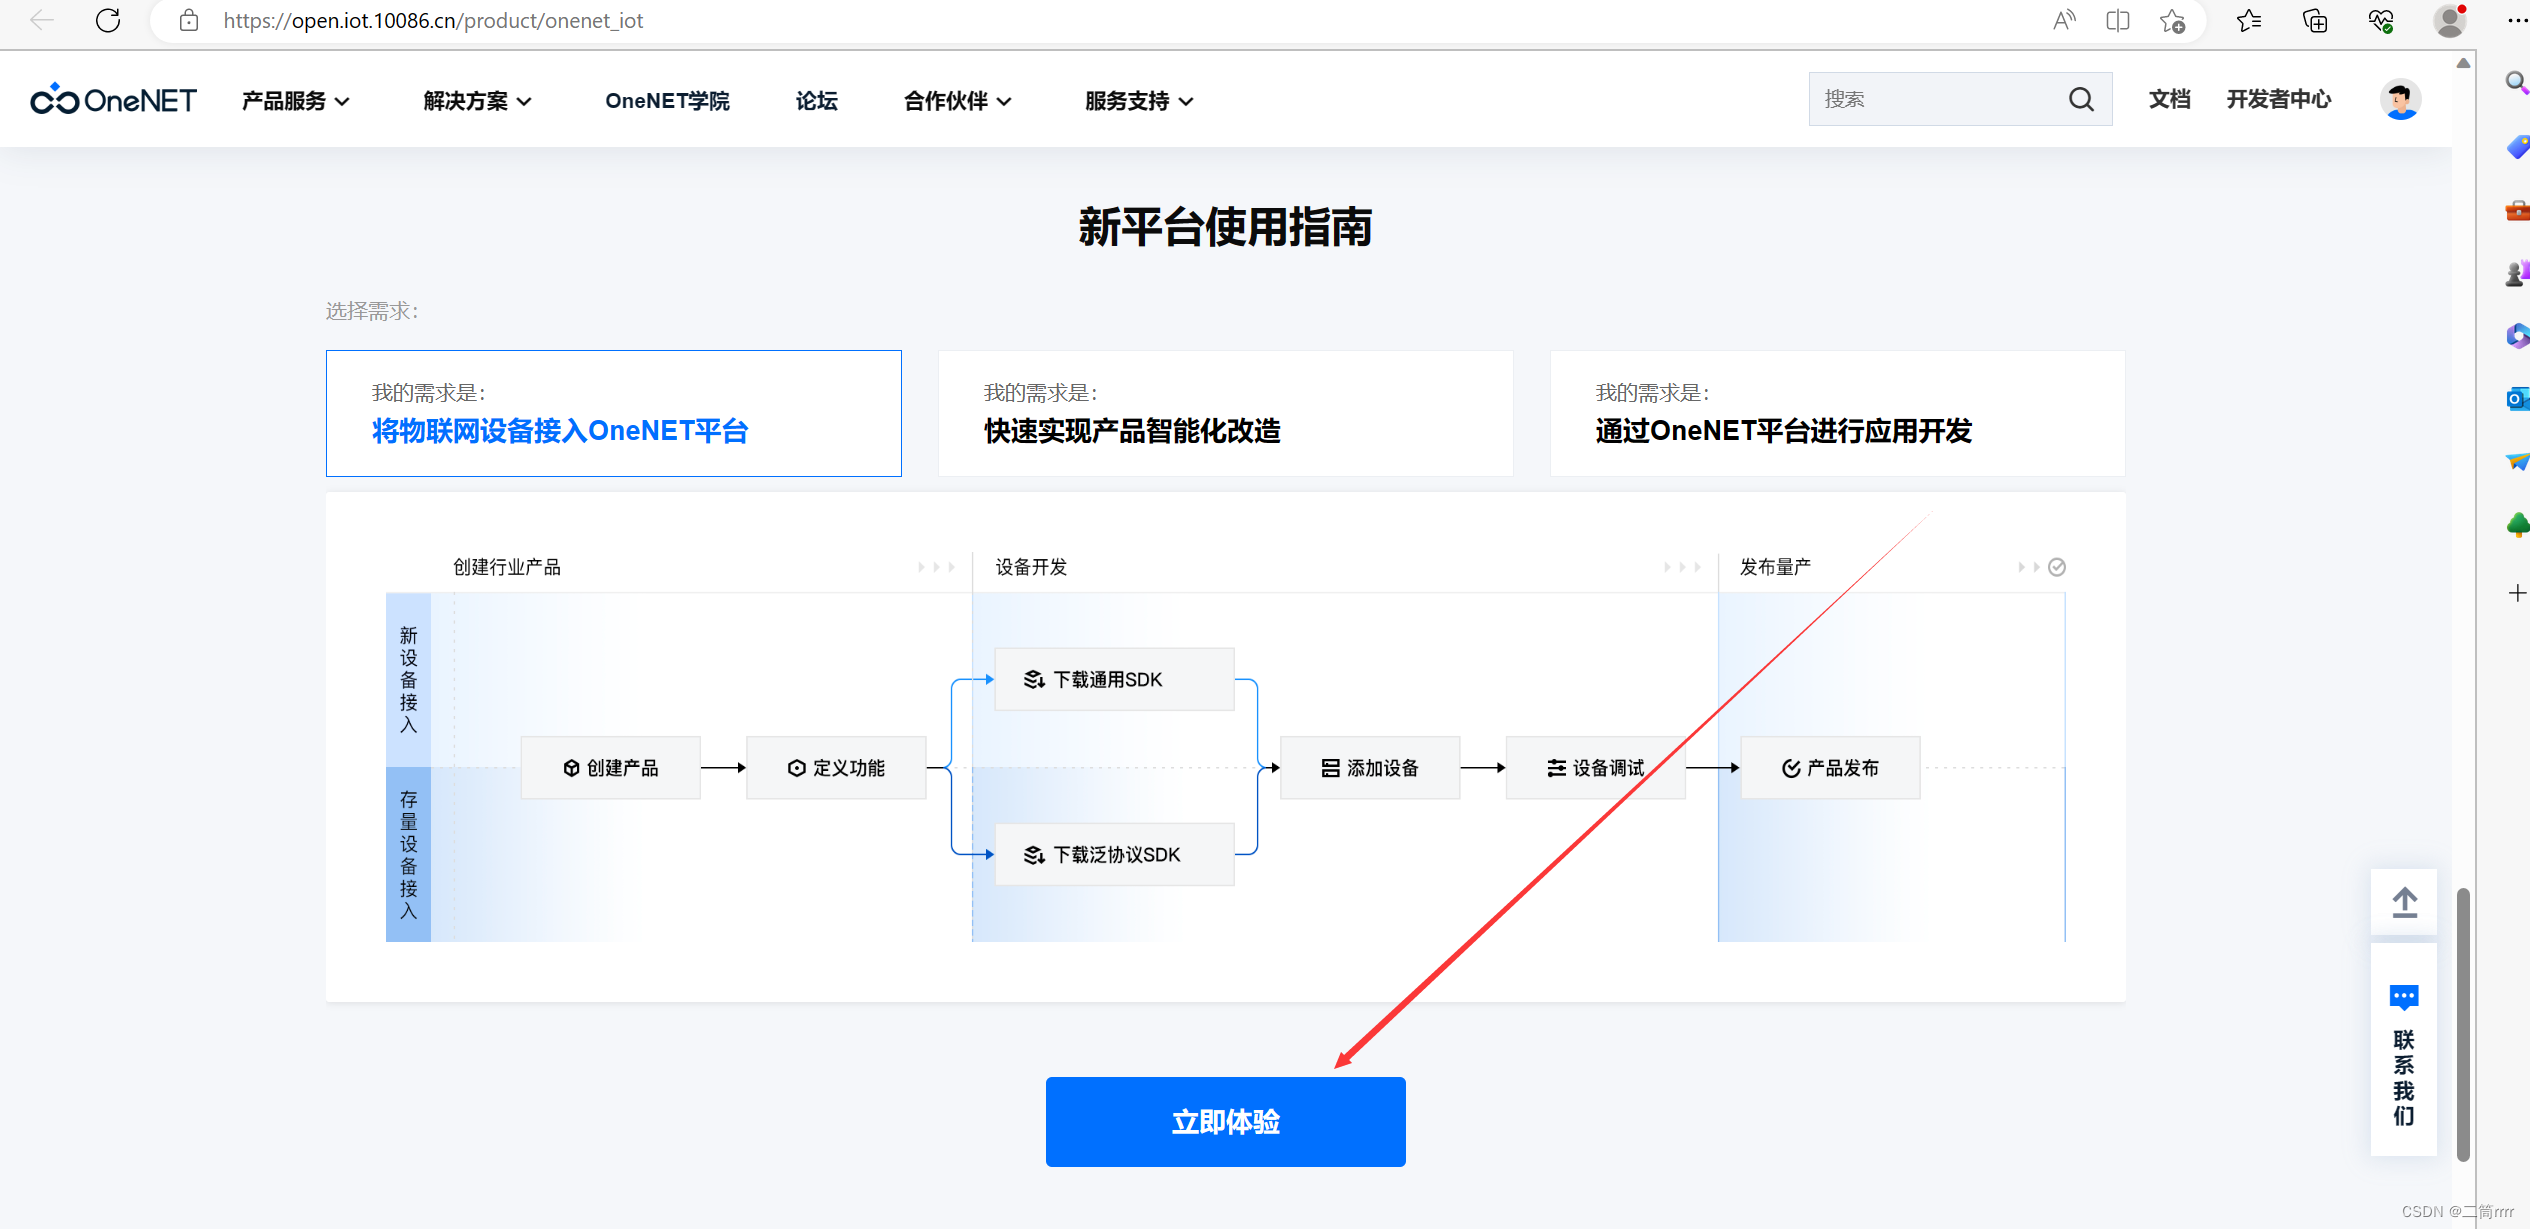This screenshot has width=2530, height=1229.
Task: Expand the 解决方案 dropdown menu
Action: 477,101
